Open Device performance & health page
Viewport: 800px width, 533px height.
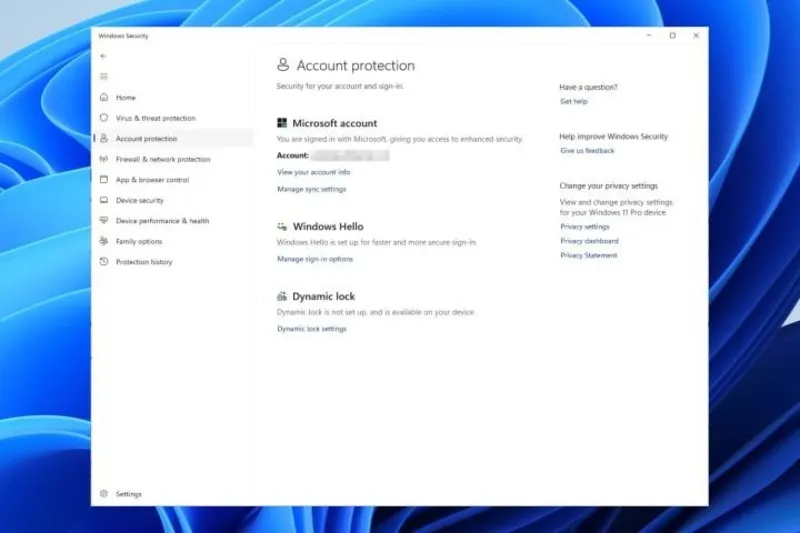162,221
